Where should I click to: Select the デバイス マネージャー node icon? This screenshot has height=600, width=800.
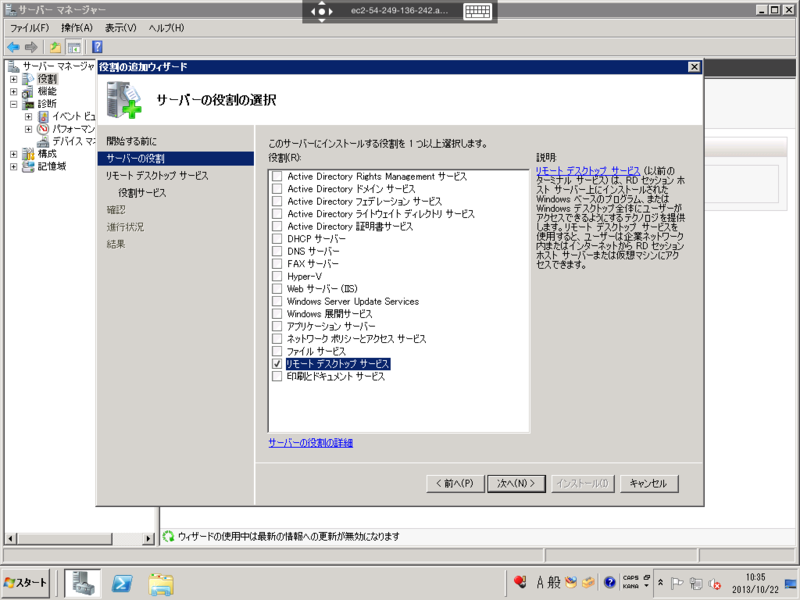click(x=43, y=141)
